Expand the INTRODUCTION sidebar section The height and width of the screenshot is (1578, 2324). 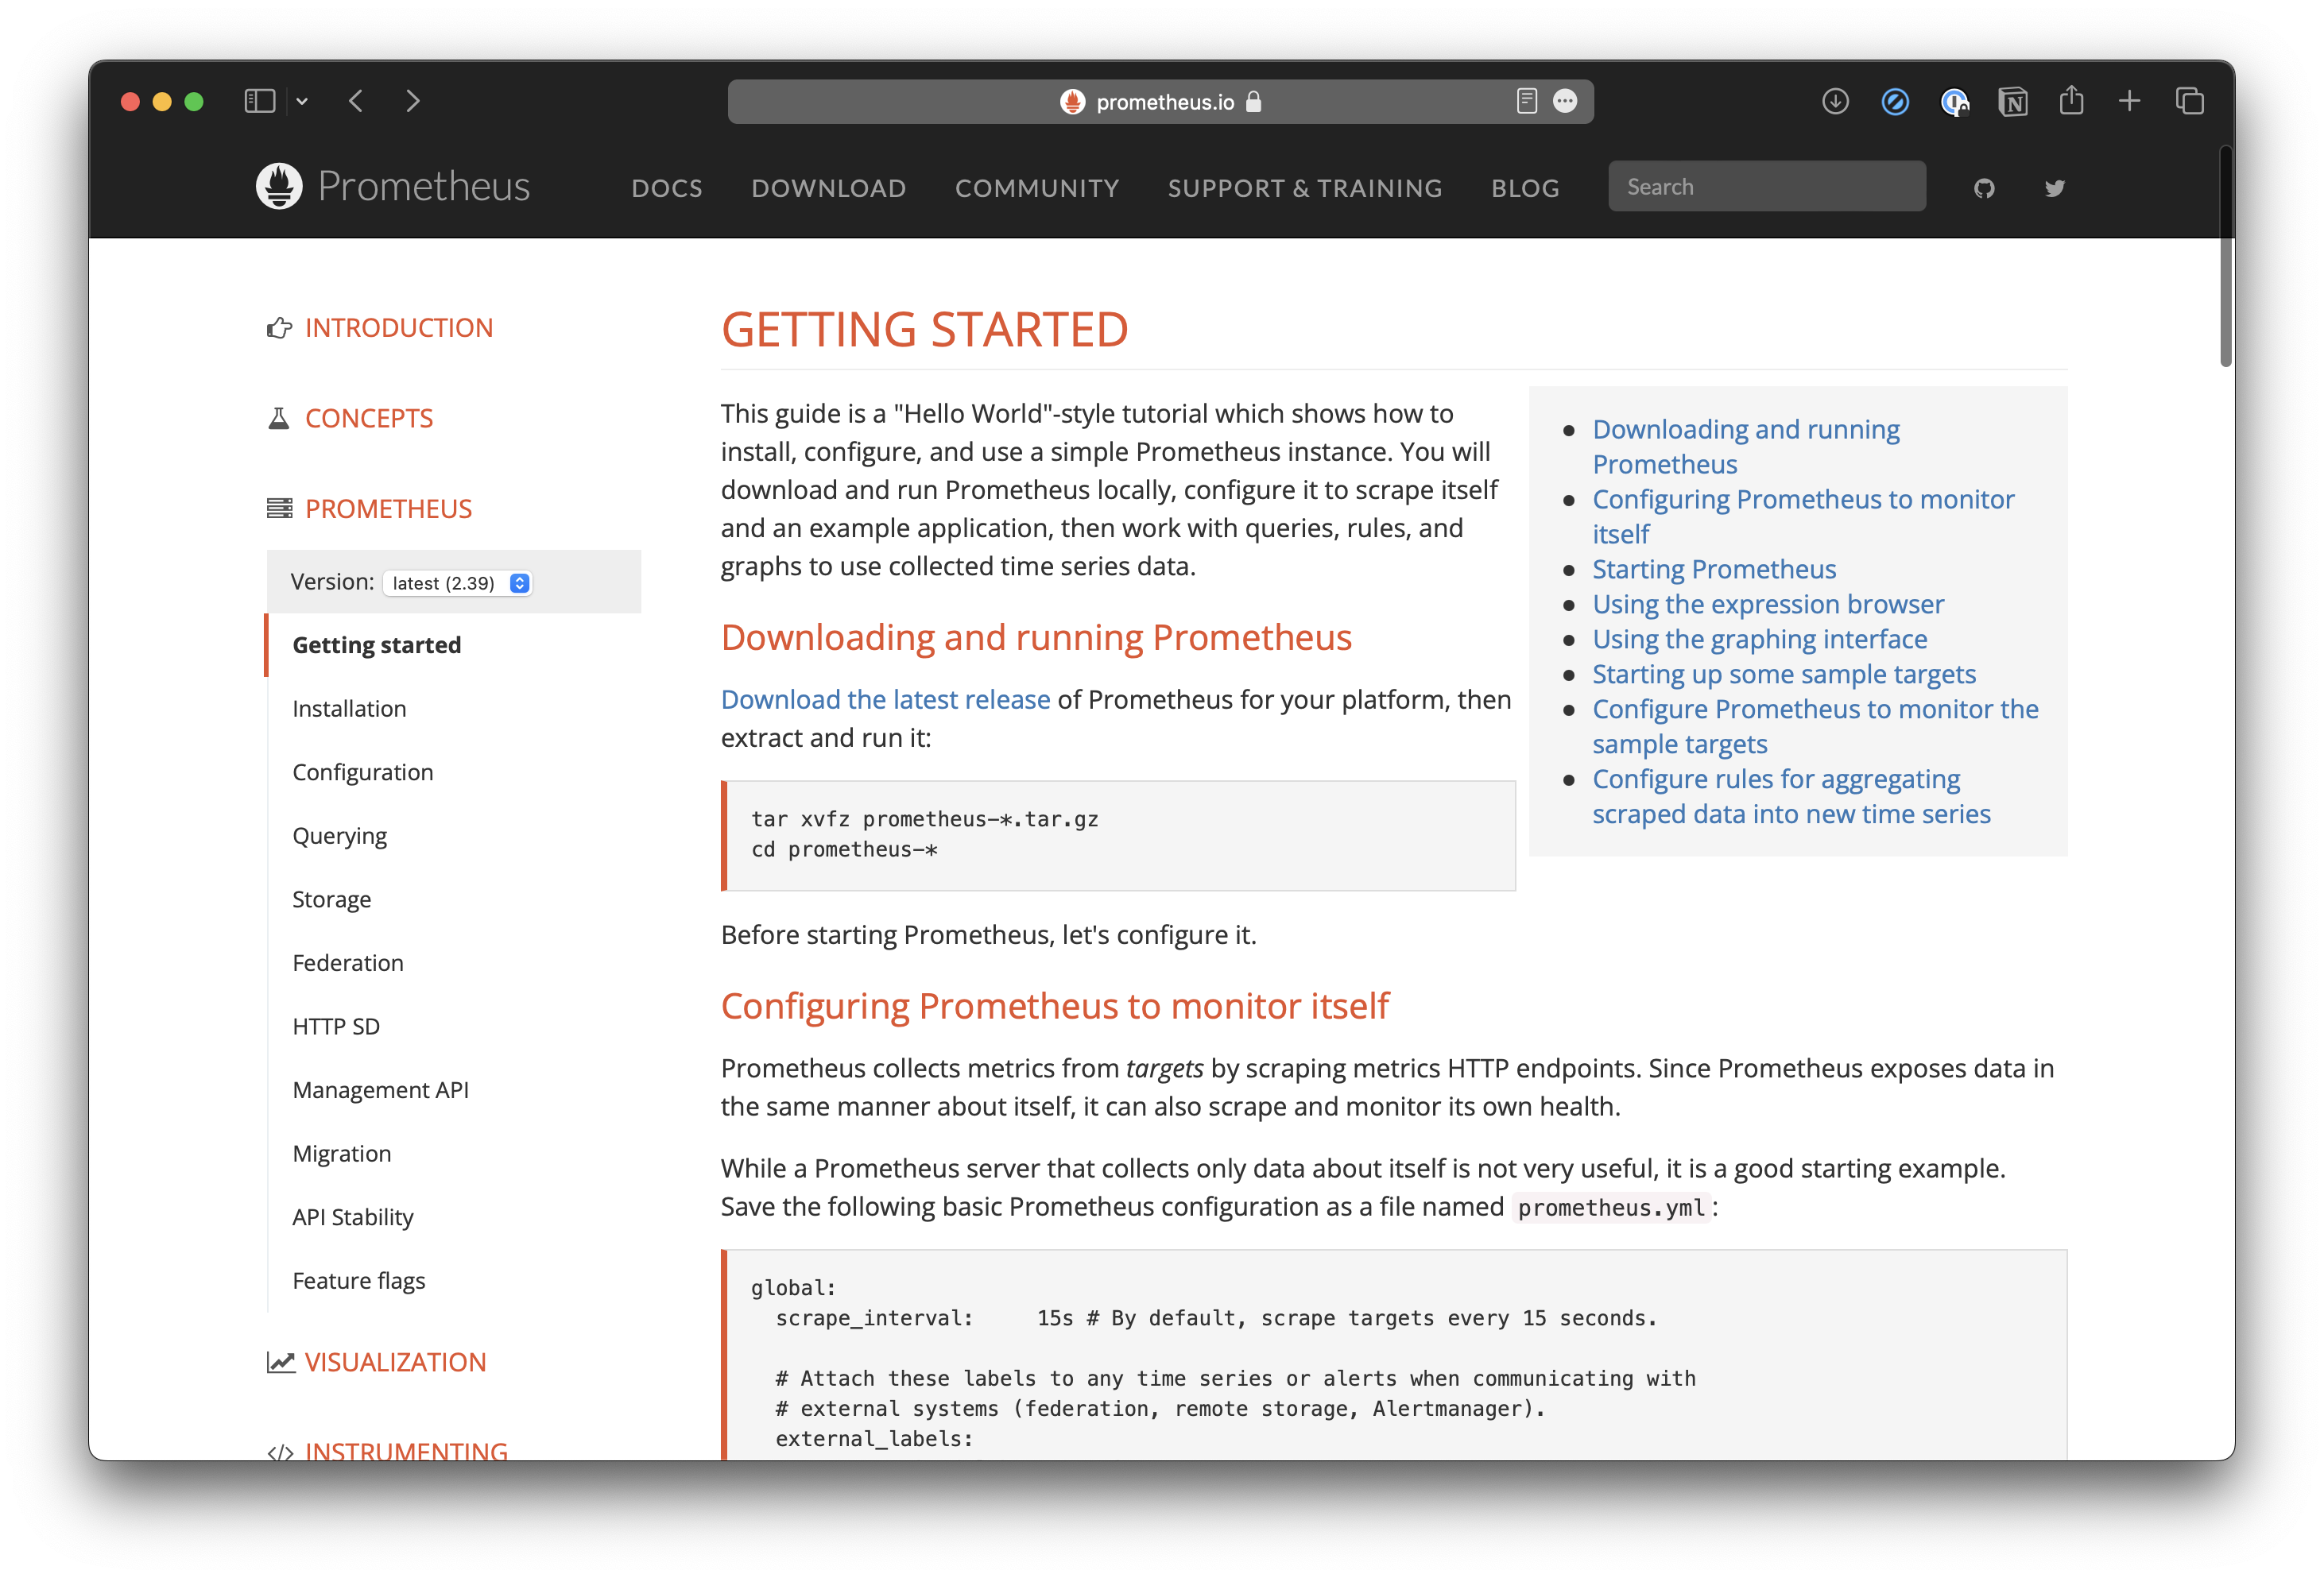pyautogui.click(x=398, y=328)
